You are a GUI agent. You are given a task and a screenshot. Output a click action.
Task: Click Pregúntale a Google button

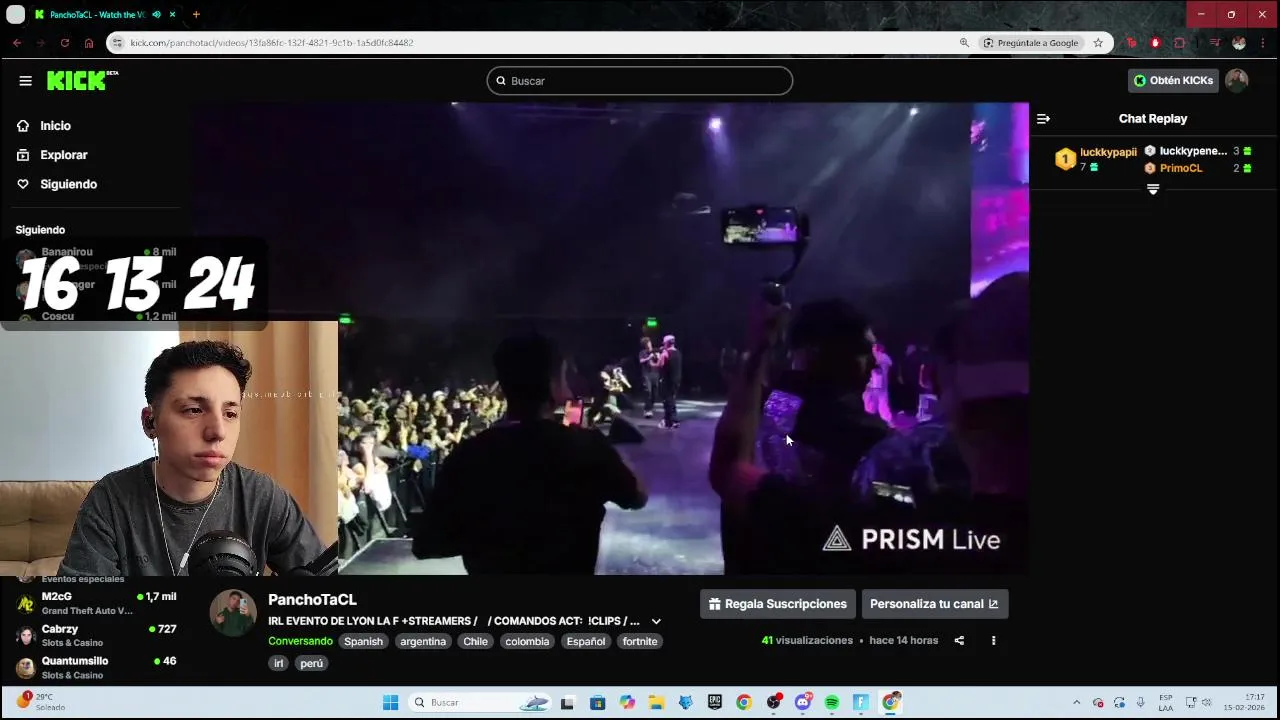tap(1031, 43)
